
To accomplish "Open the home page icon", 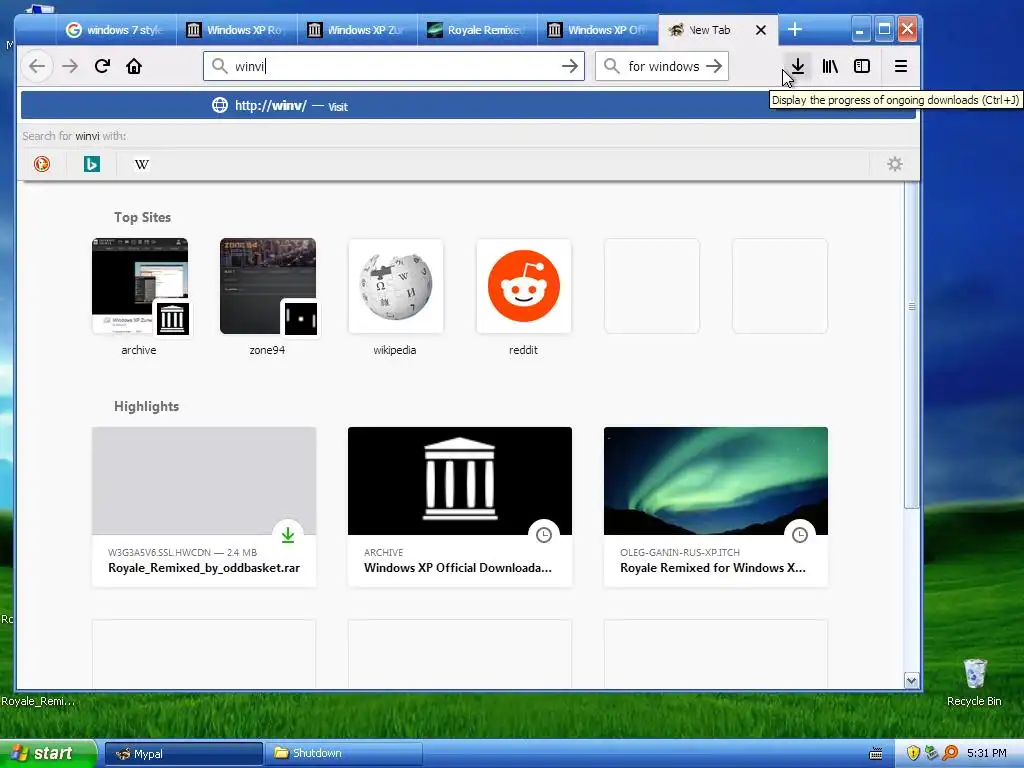I will click(x=134, y=66).
